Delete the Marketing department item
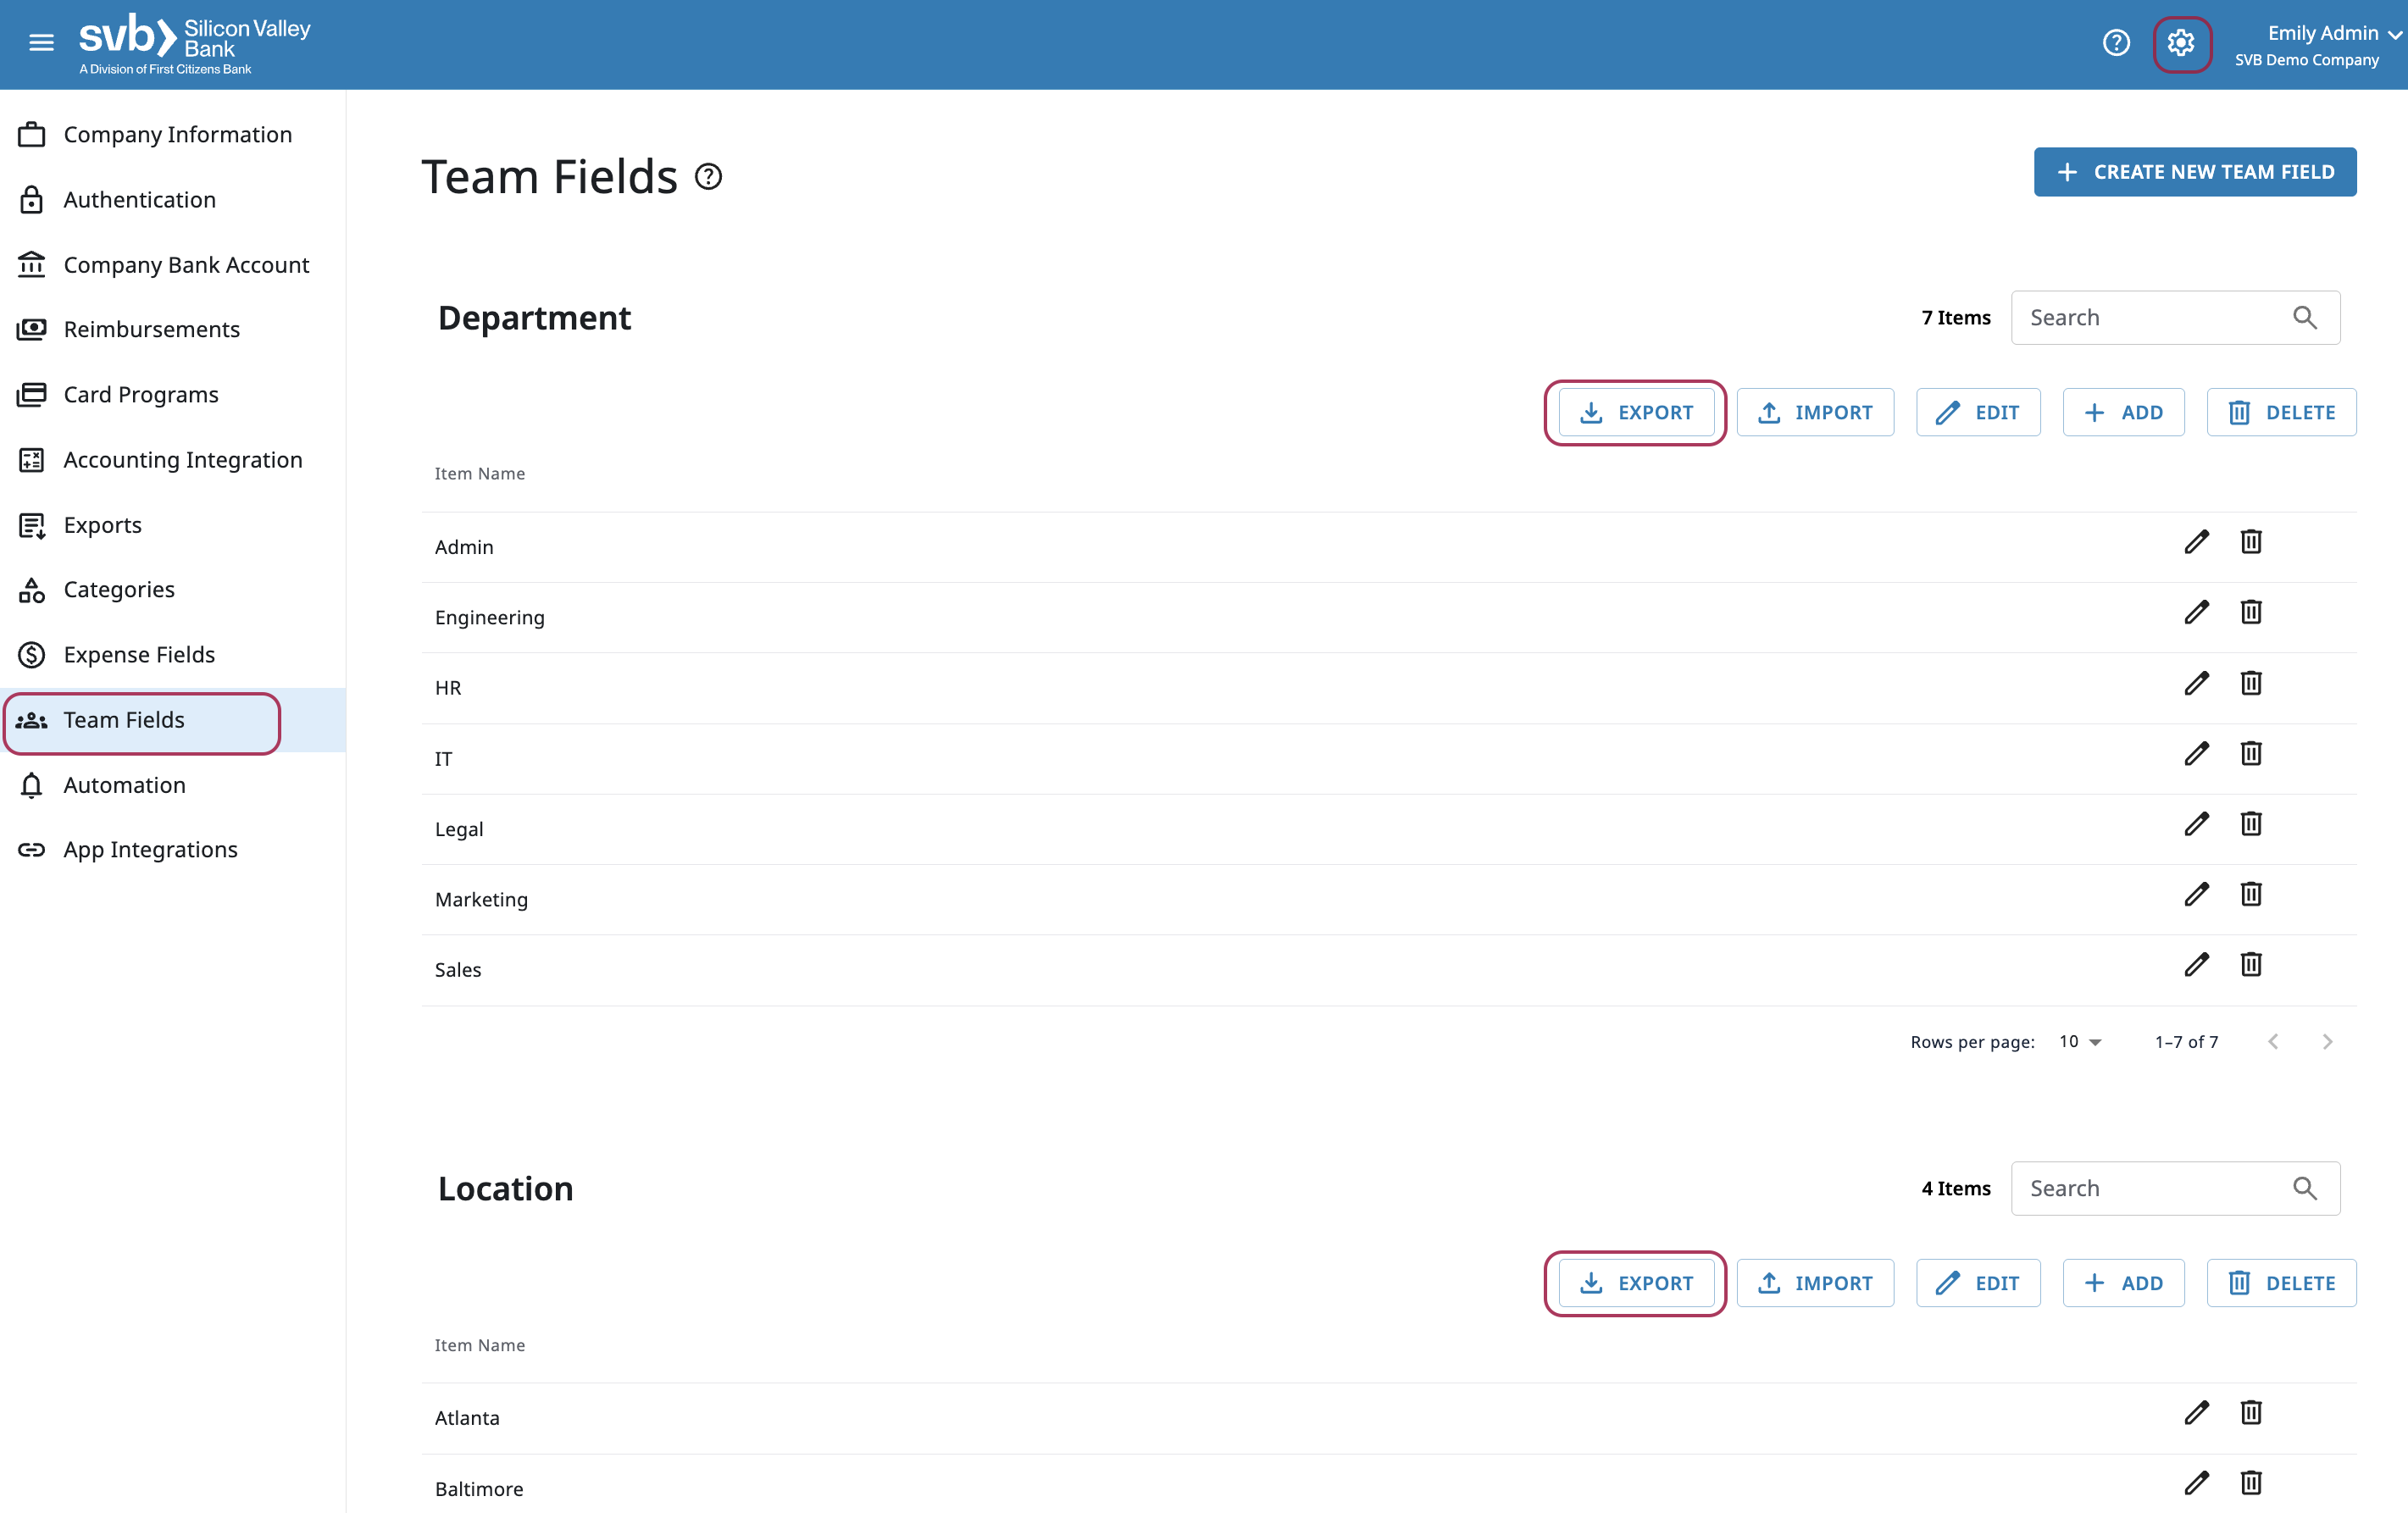The height and width of the screenshot is (1513, 2408). pos(2250,894)
